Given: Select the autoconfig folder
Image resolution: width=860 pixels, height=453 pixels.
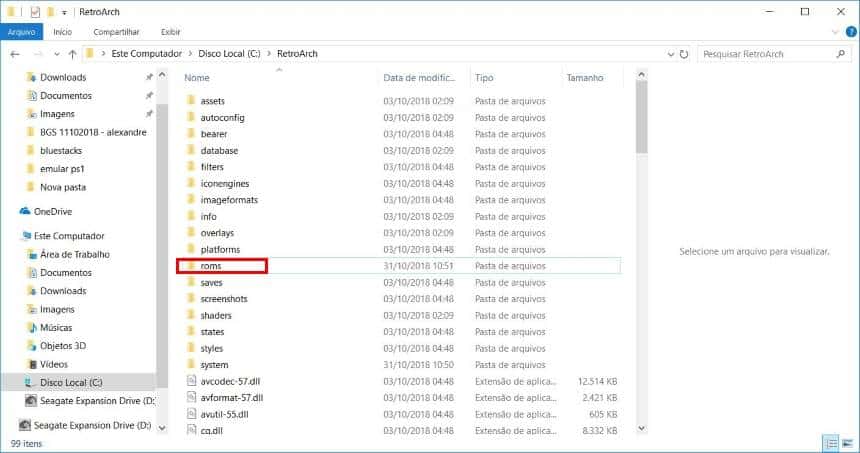Looking at the screenshot, I should [x=222, y=117].
